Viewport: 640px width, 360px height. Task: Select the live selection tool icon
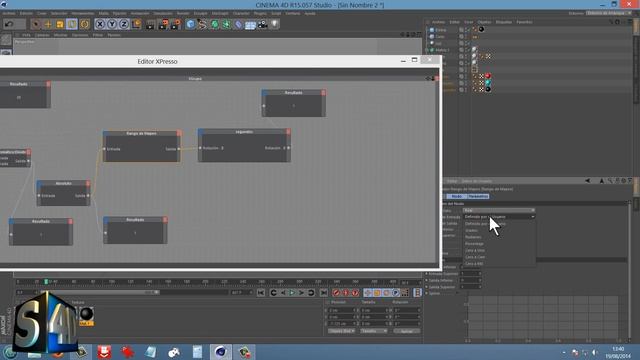click(36, 24)
